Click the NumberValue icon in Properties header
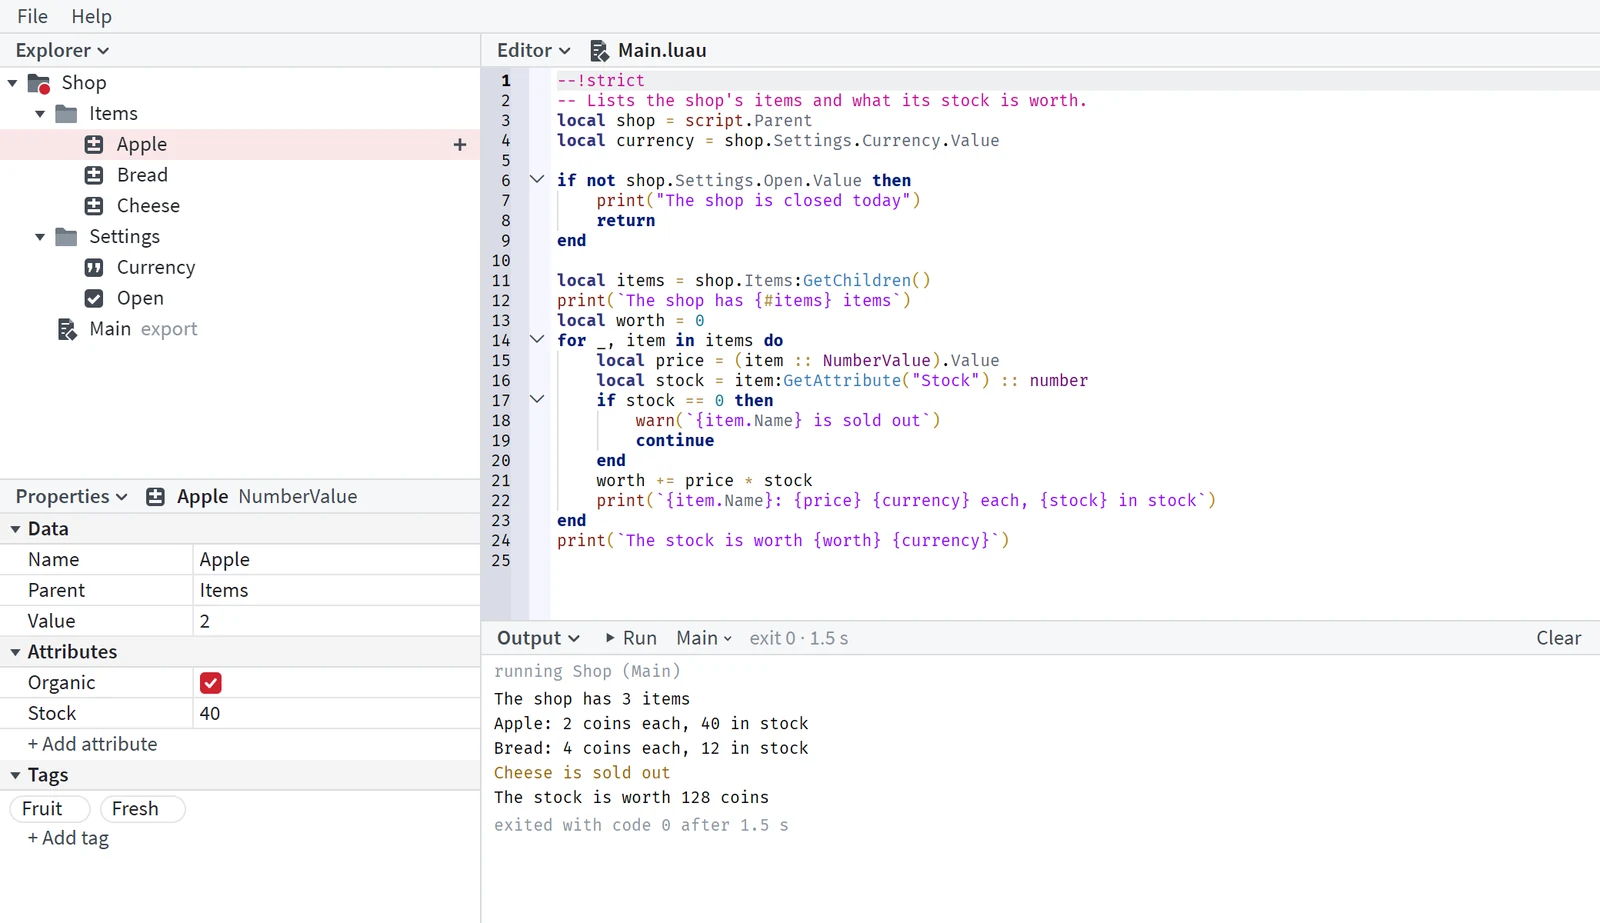1600x923 pixels. point(155,497)
